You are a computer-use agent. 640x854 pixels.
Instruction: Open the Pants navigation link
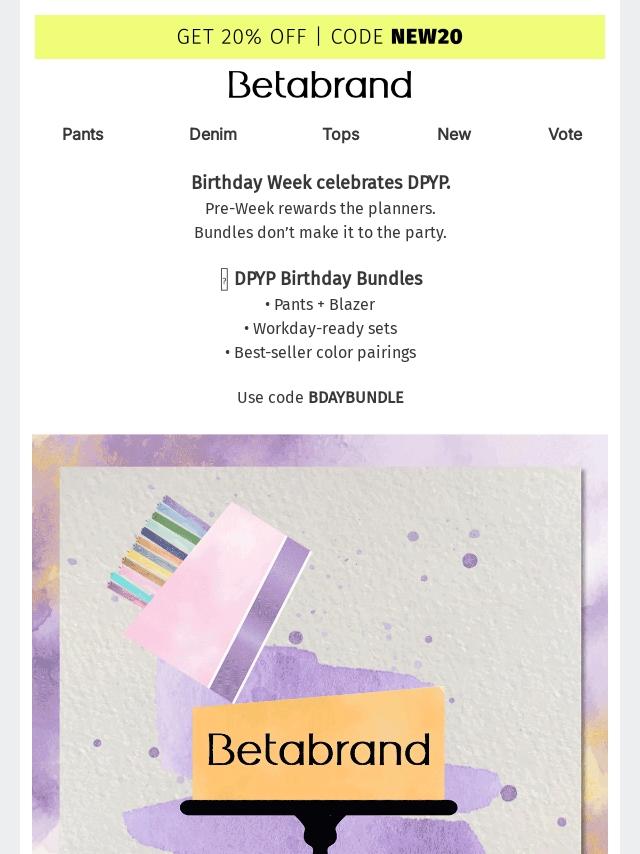click(83, 134)
